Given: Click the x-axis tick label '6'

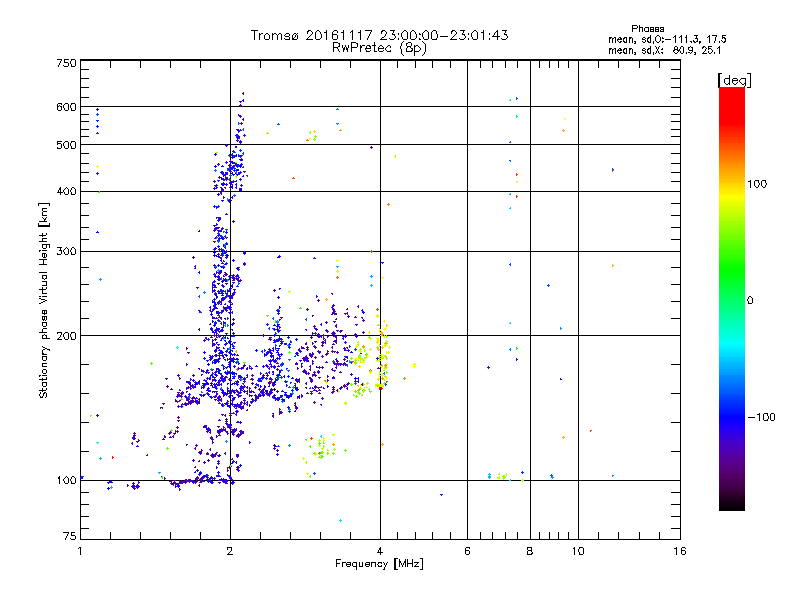Looking at the screenshot, I should click(467, 551).
